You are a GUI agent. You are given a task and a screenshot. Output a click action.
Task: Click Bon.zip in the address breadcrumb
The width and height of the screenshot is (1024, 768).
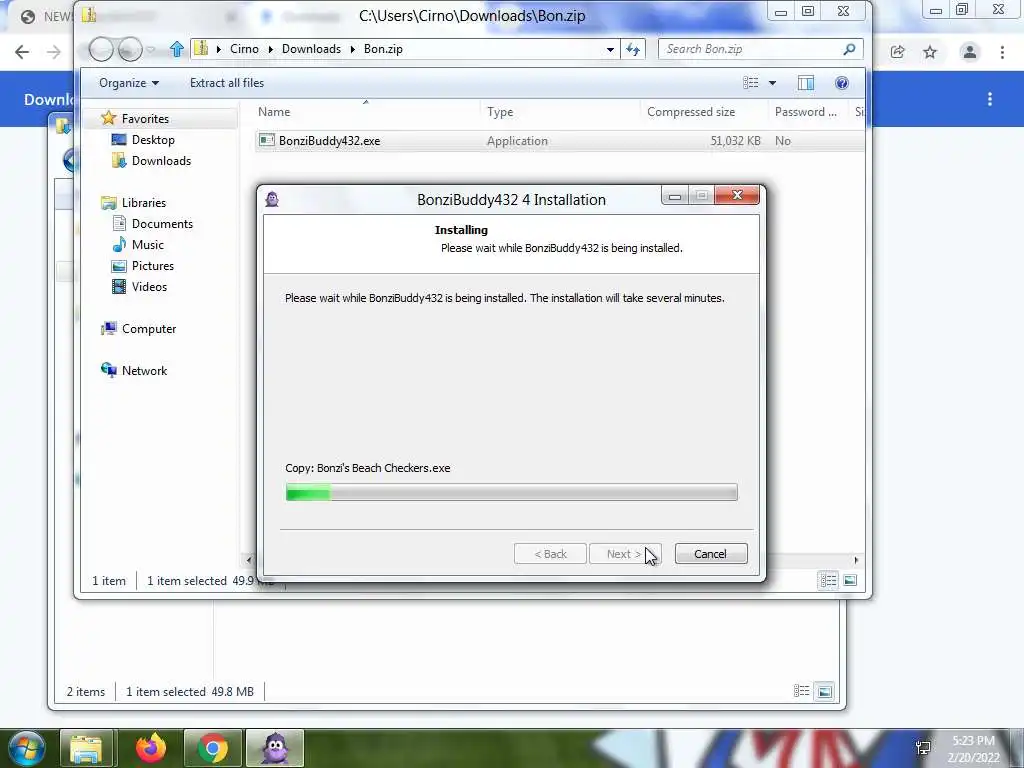tap(383, 49)
